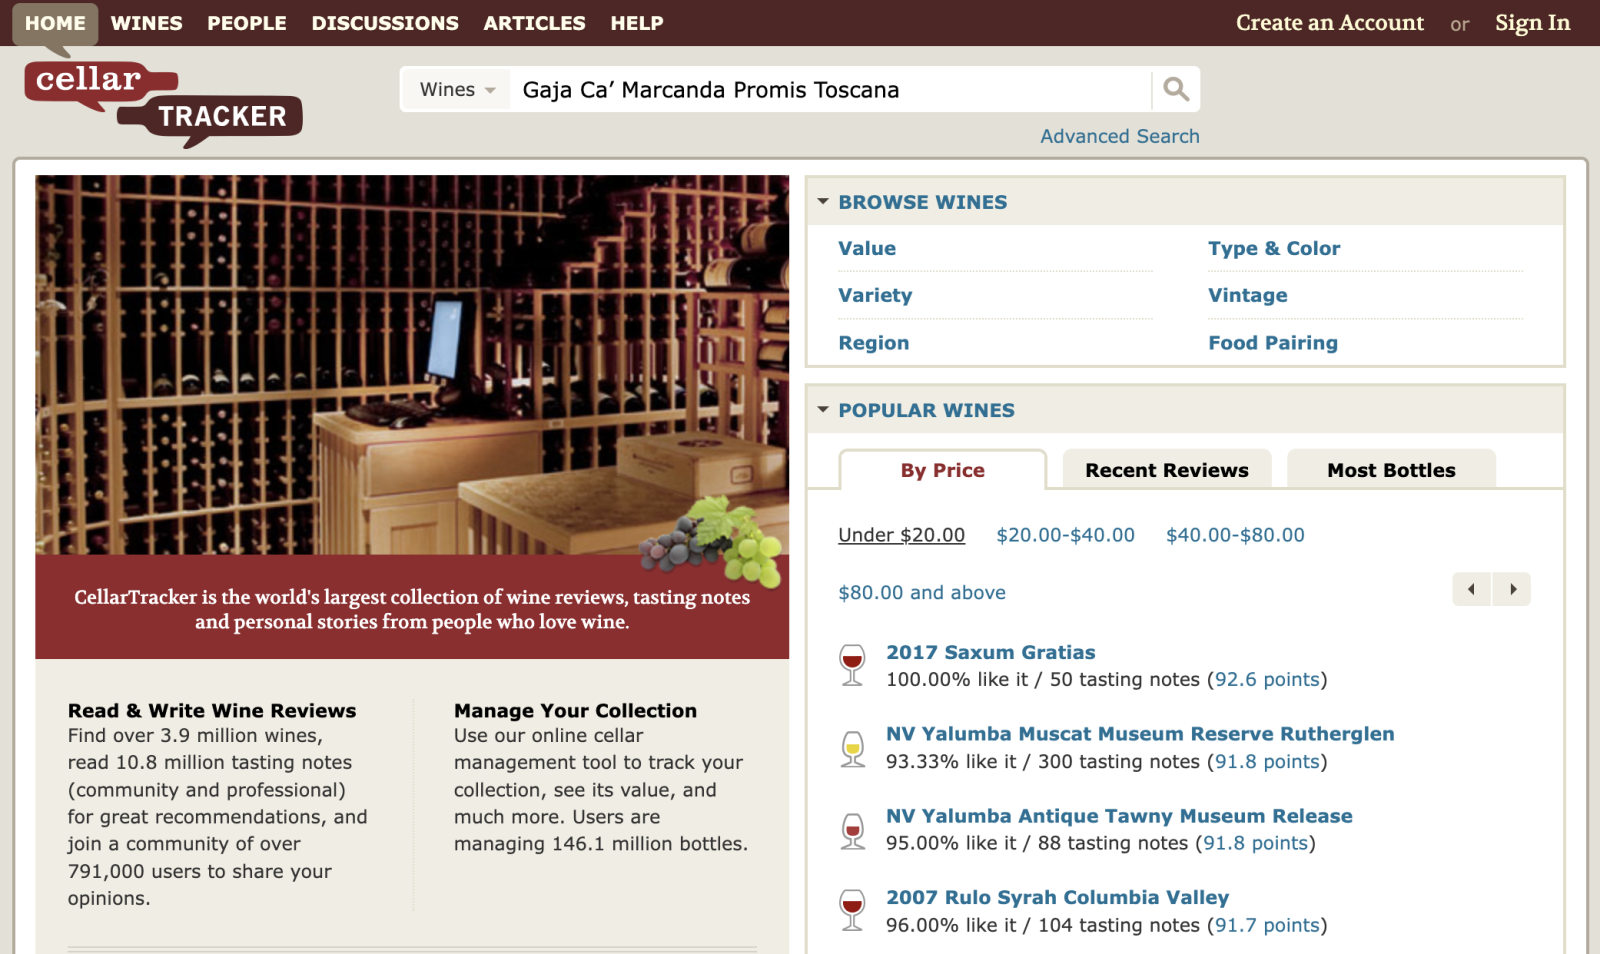Open the Wines menu item
This screenshot has height=954, width=1600.
click(x=147, y=23)
